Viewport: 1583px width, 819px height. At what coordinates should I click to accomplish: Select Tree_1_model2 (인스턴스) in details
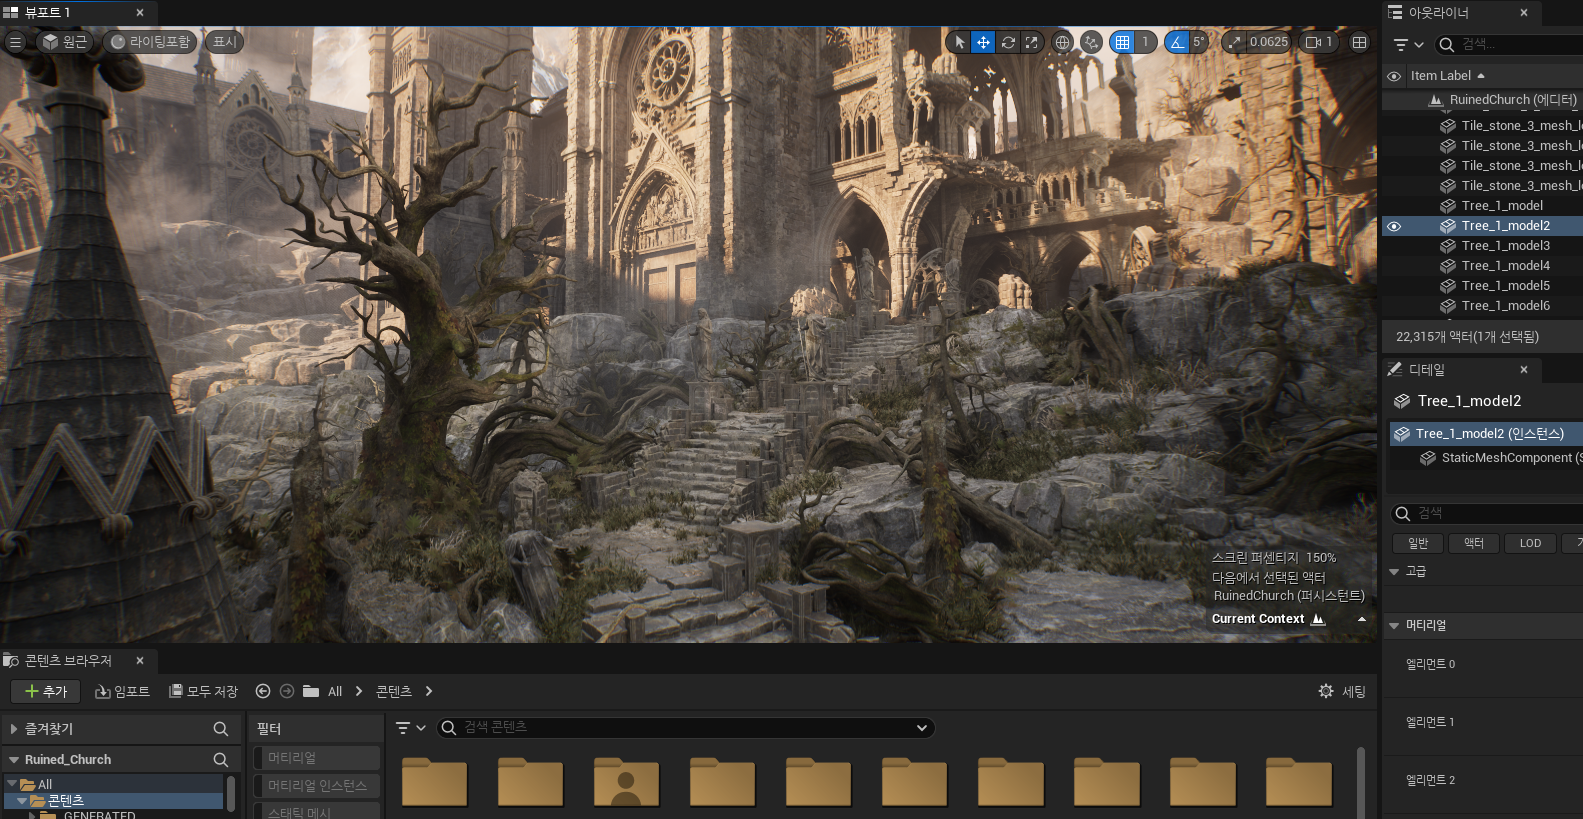point(1486,434)
